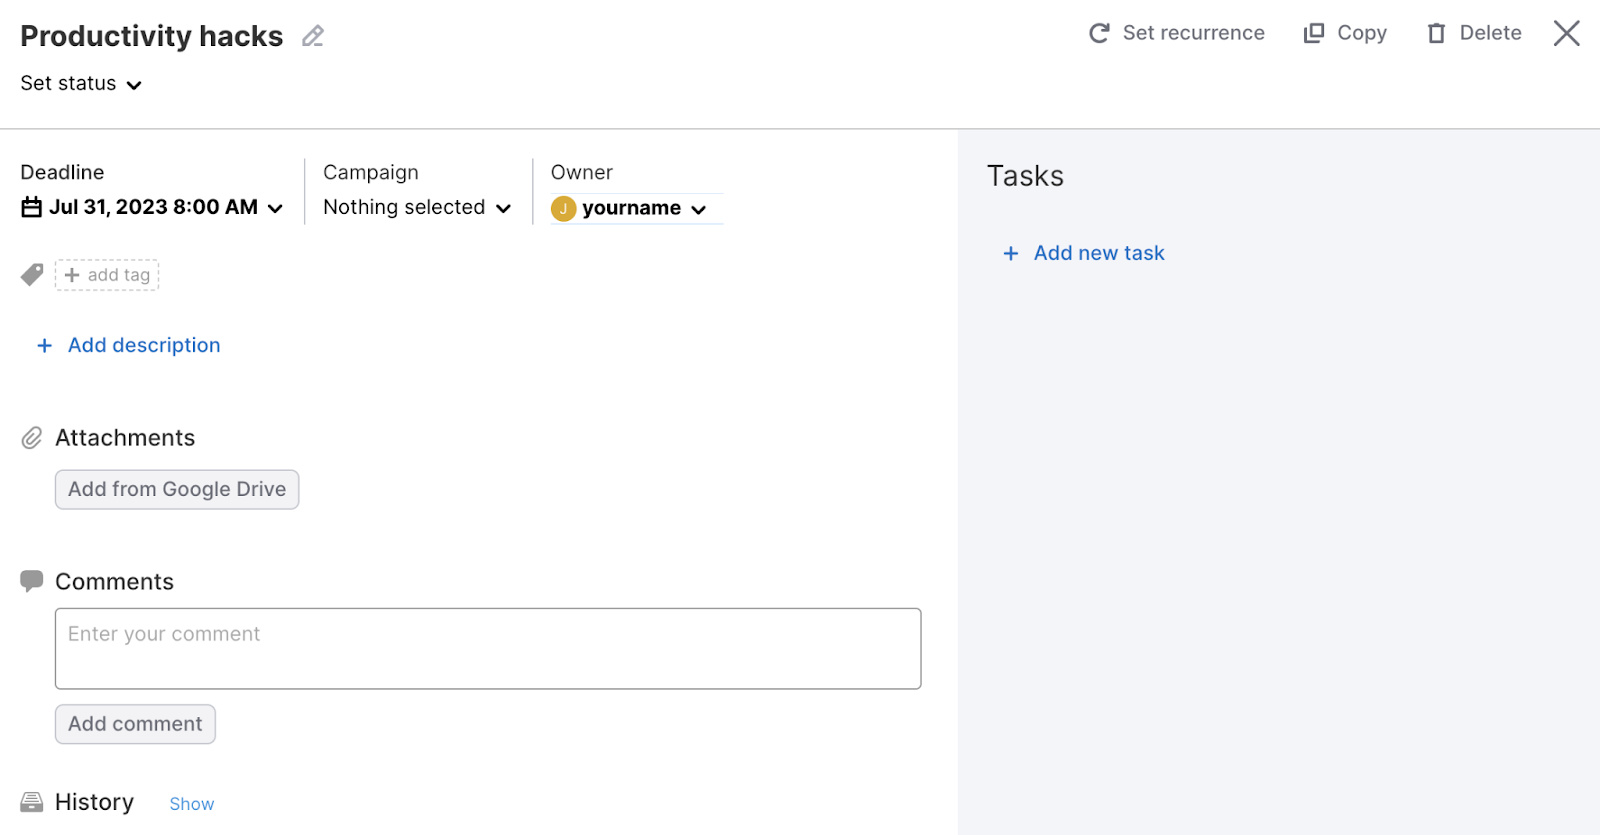The height and width of the screenshot is (835, 1600).
Task: Click the Deadline label
Action: click(x=62, y=172)
